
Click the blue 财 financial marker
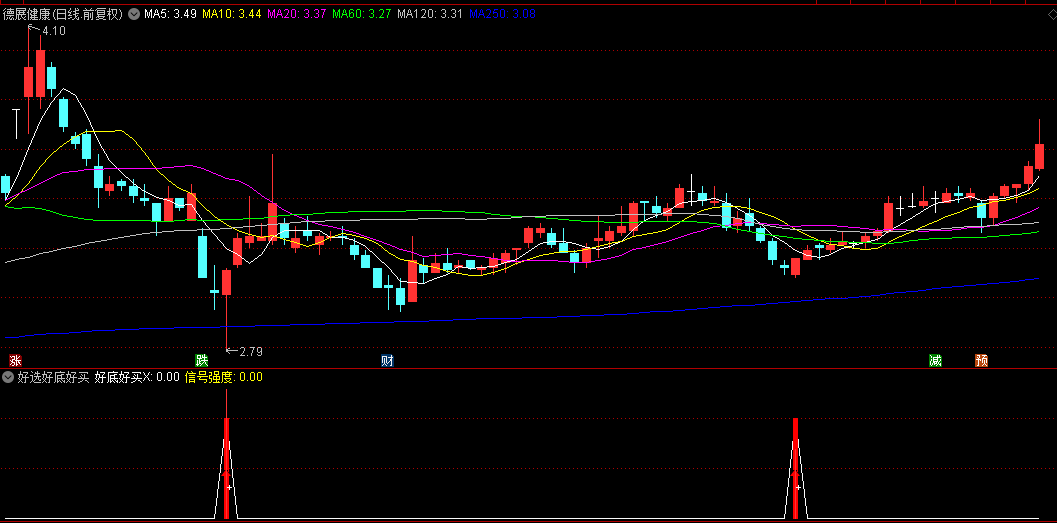pos(387,361)
